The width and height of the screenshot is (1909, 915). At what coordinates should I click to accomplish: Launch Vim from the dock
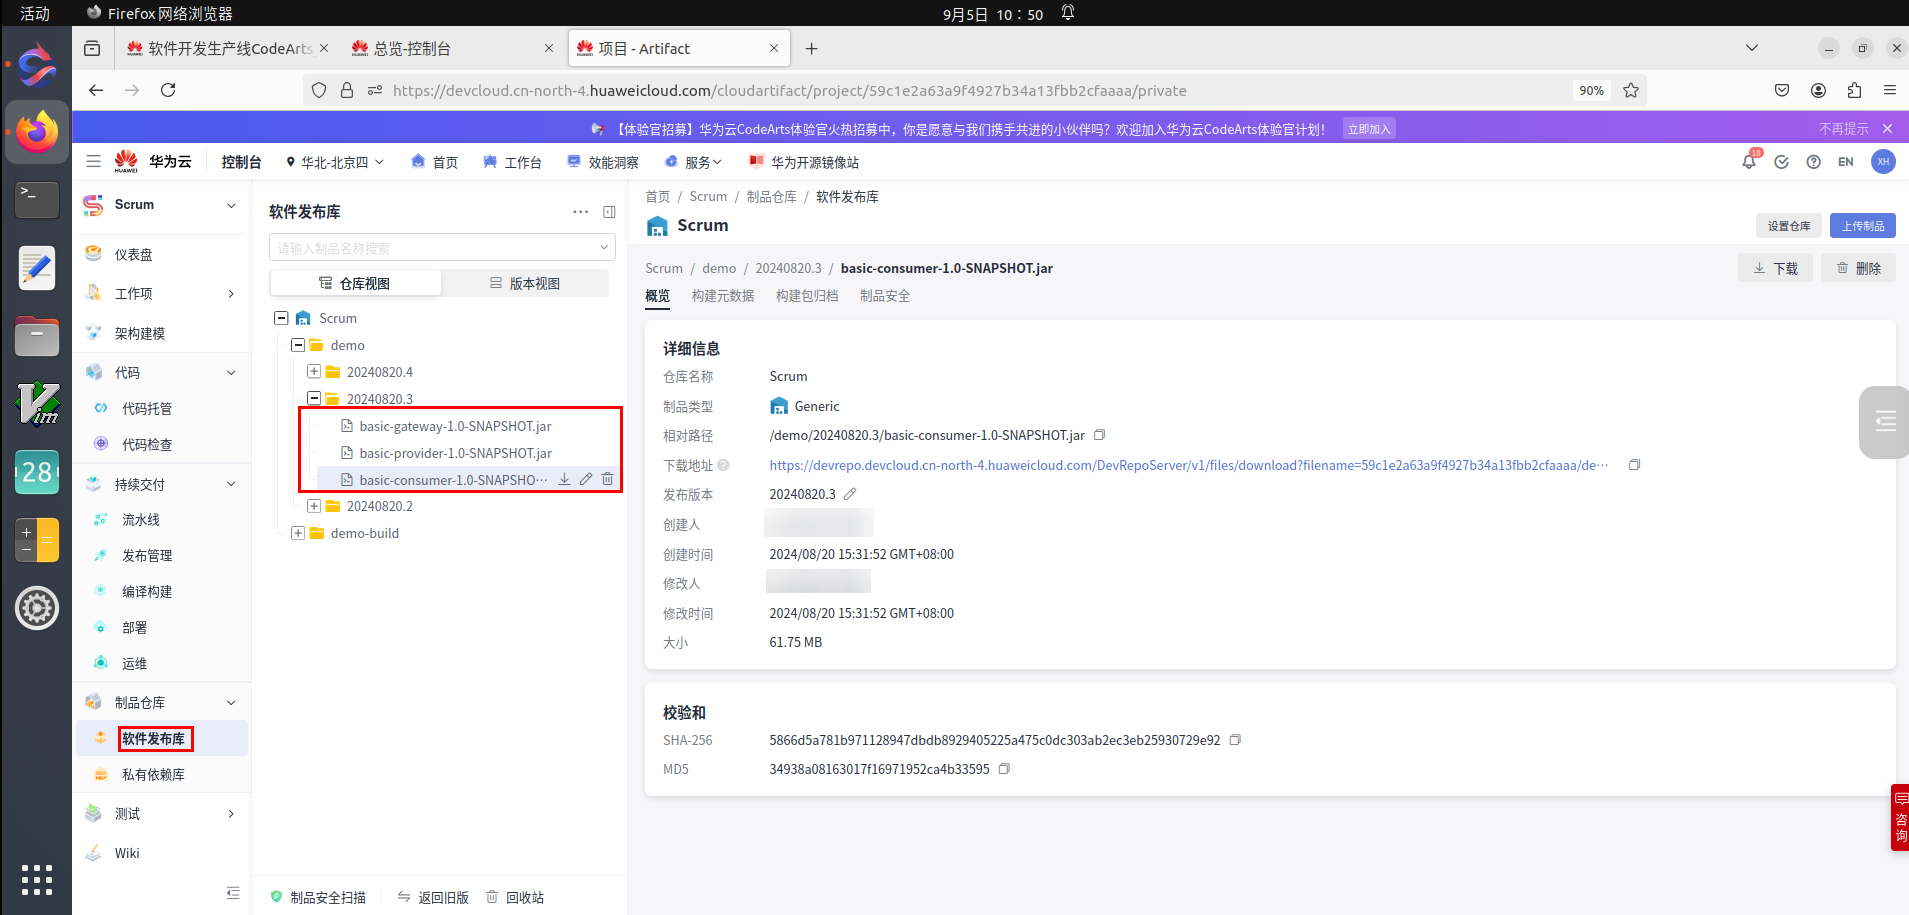(x=37, y=404)
